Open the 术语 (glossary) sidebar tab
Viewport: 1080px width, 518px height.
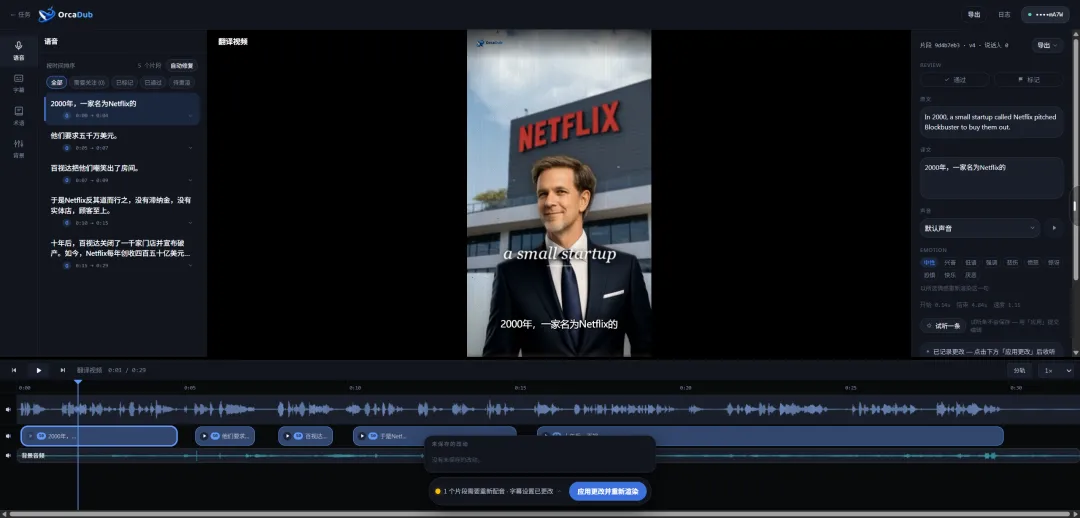pyautogui.click(x=19, y=115)
